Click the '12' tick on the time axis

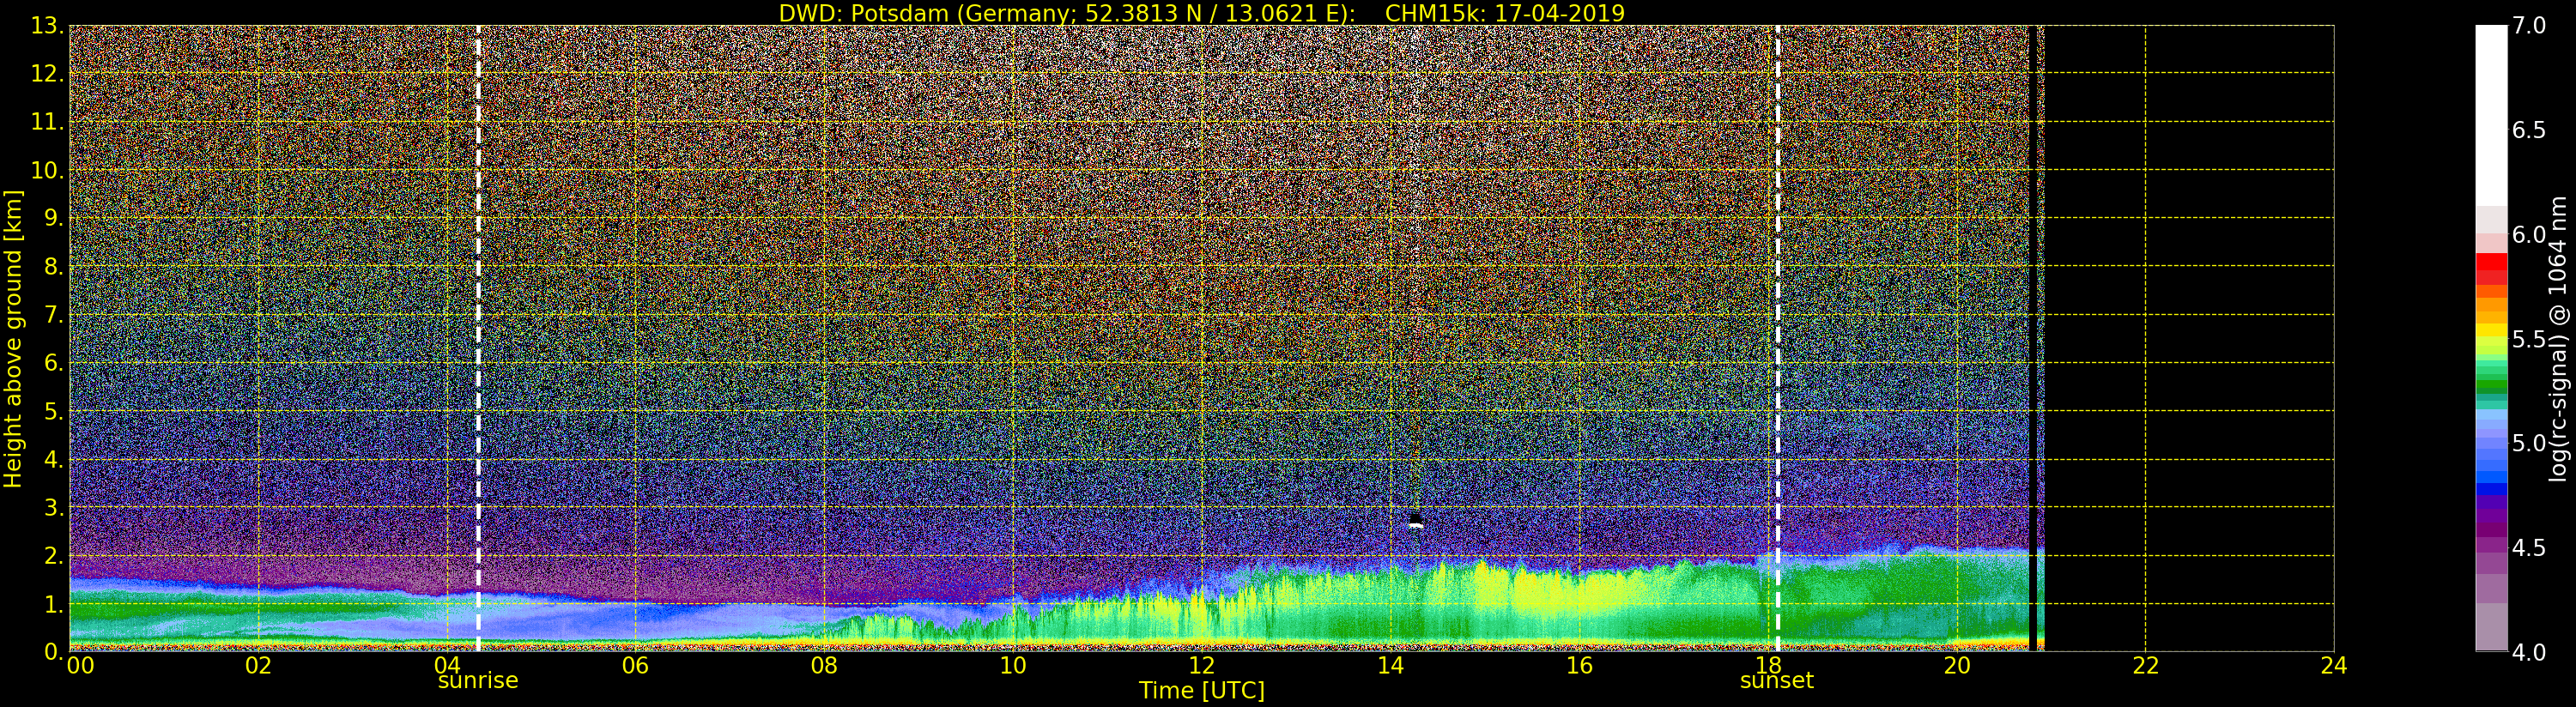[x=1202, y=666]
